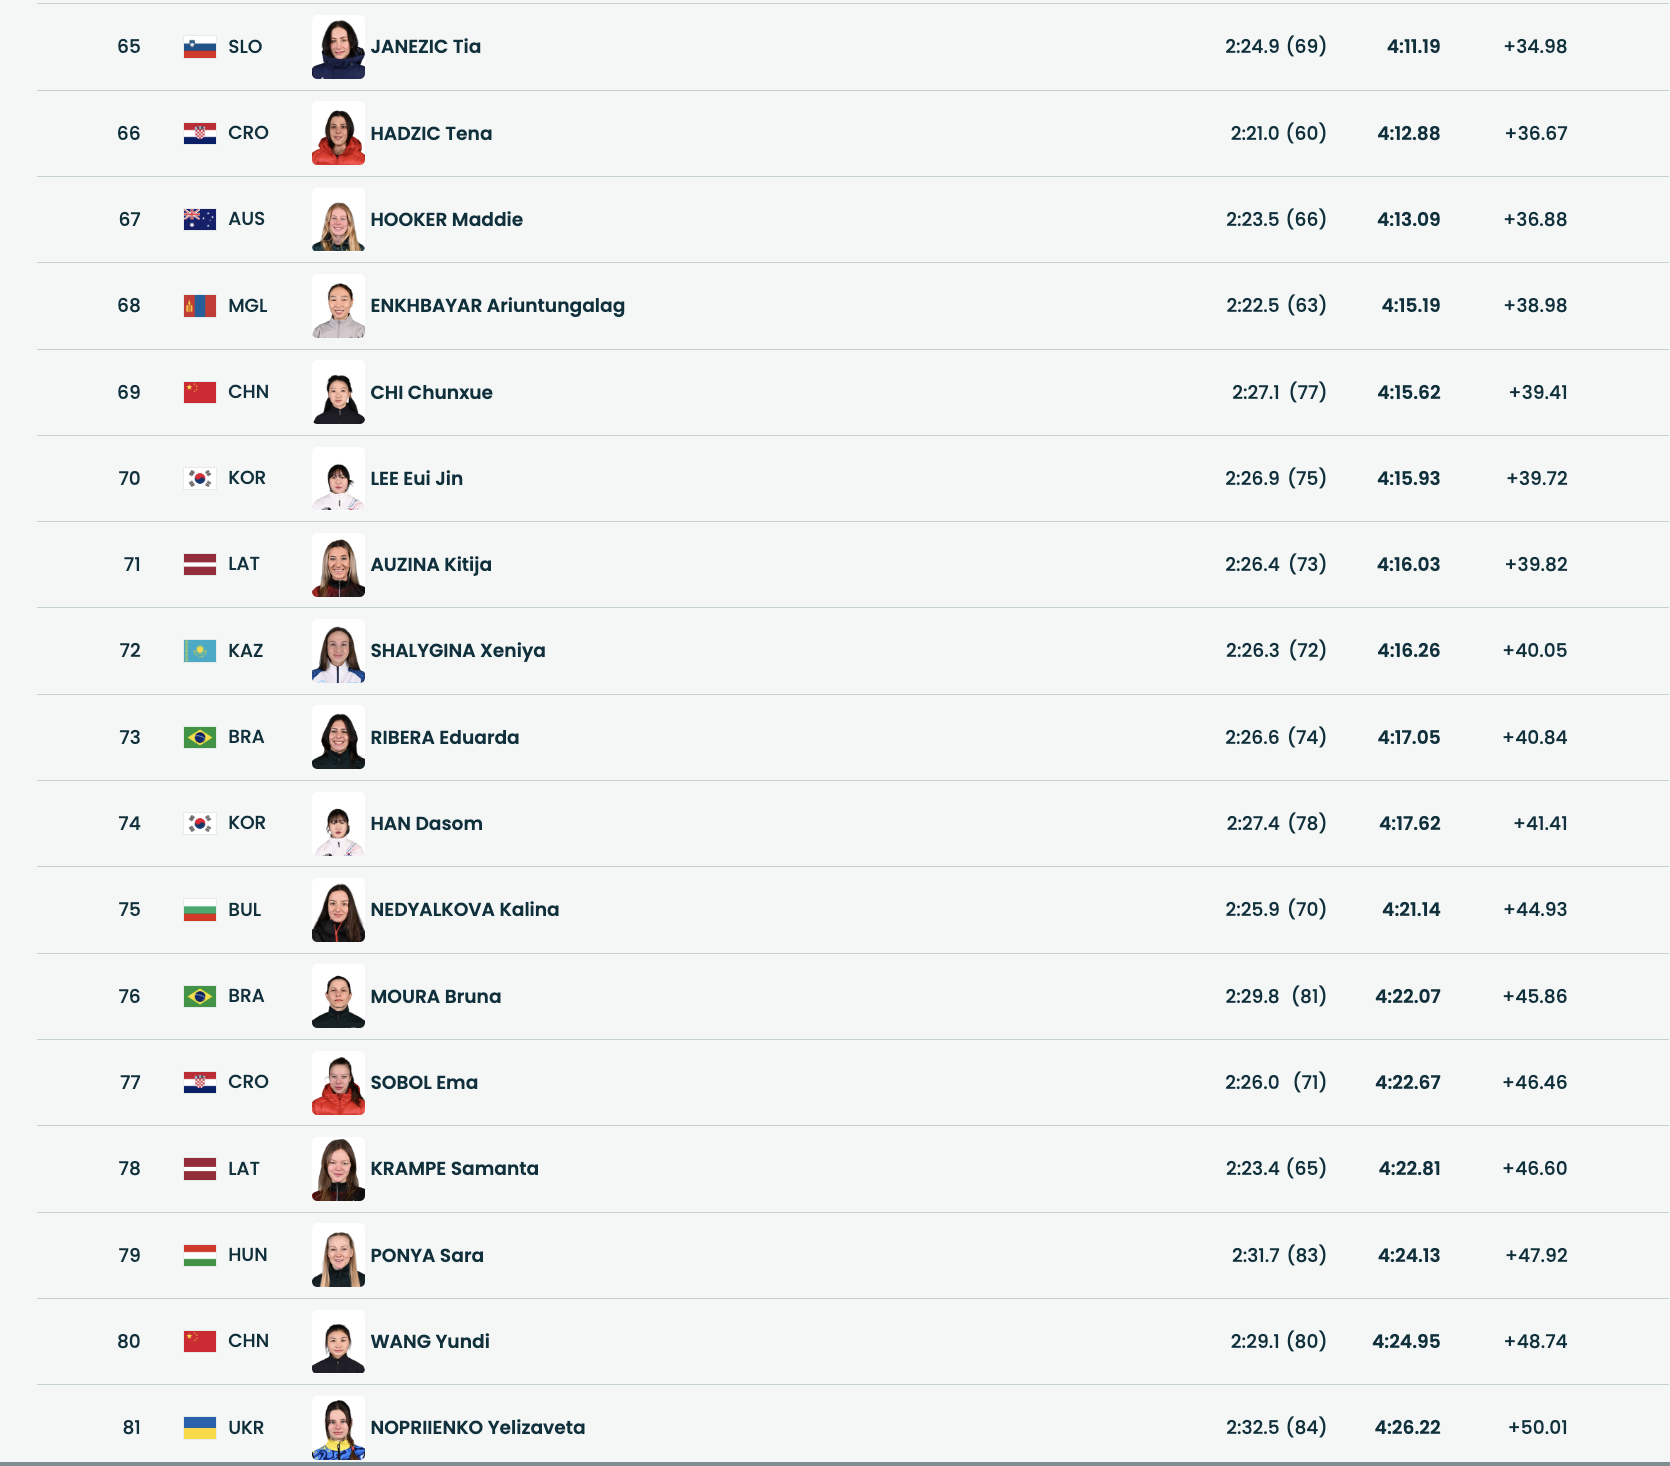Open HOOKER Maddie's athlete photo
Screen dimensions: 1670x1466
(338, 220)
